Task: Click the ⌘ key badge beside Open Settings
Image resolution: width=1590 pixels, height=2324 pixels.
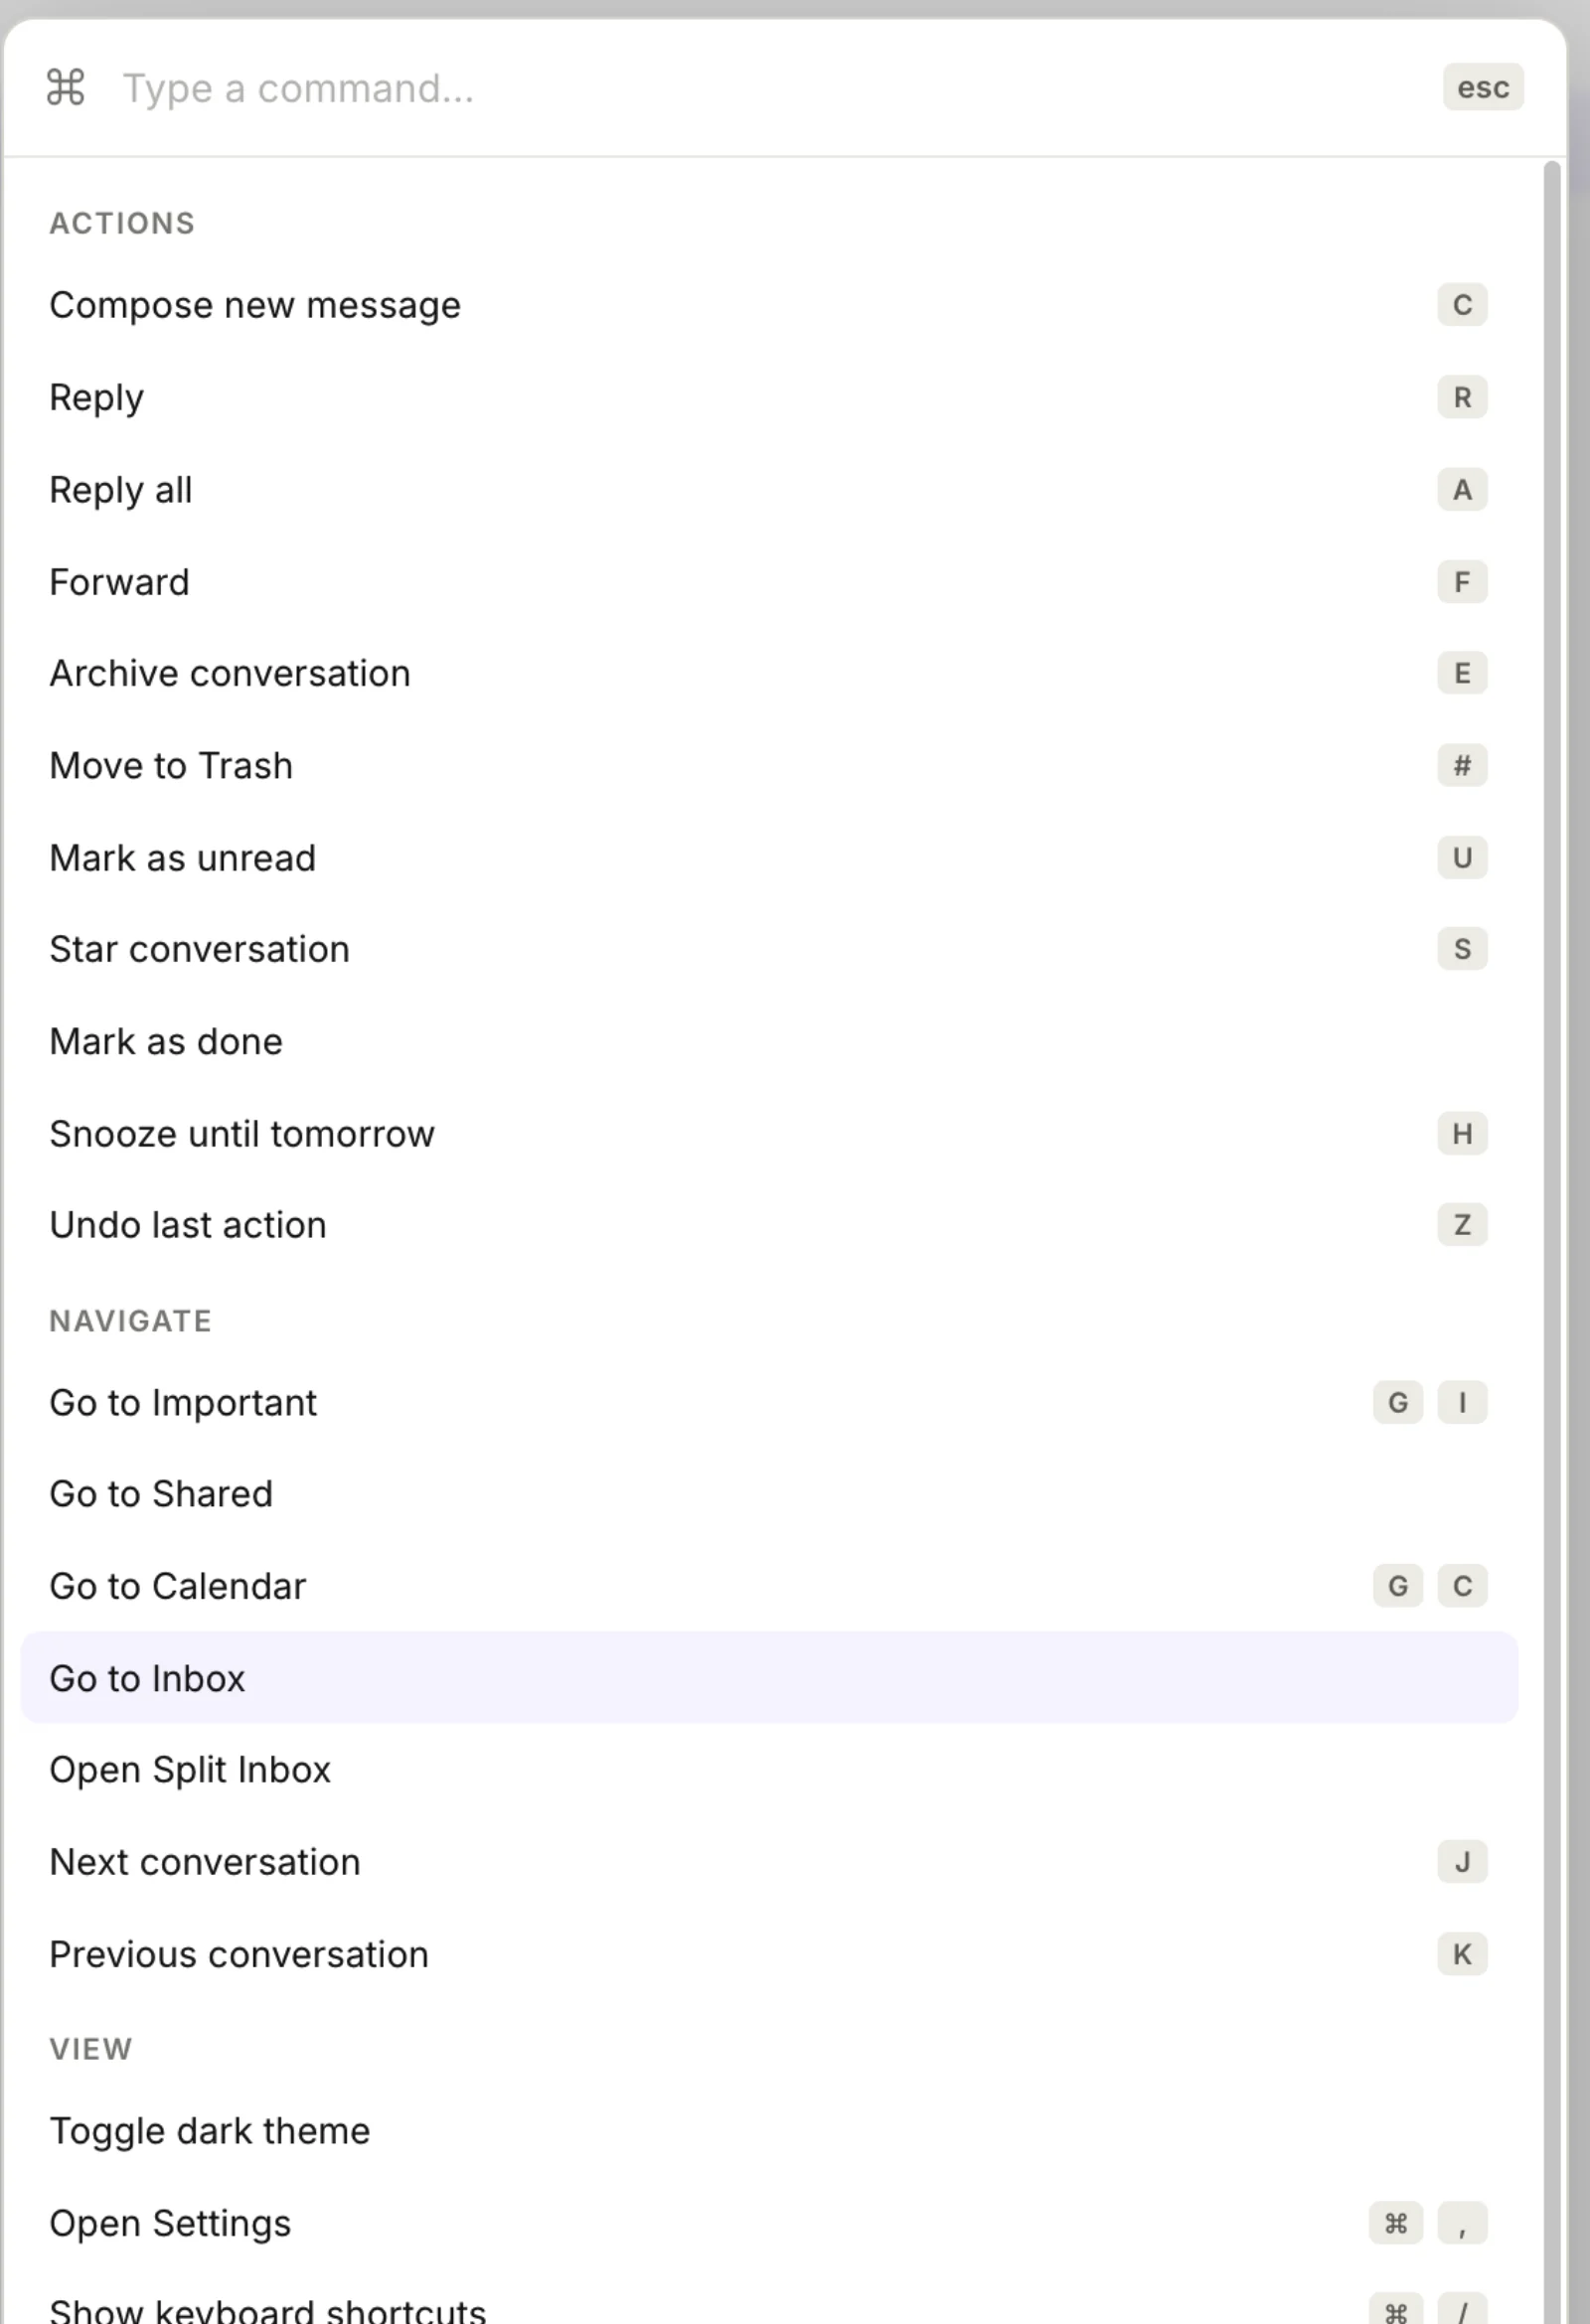Action: 1396,2223
